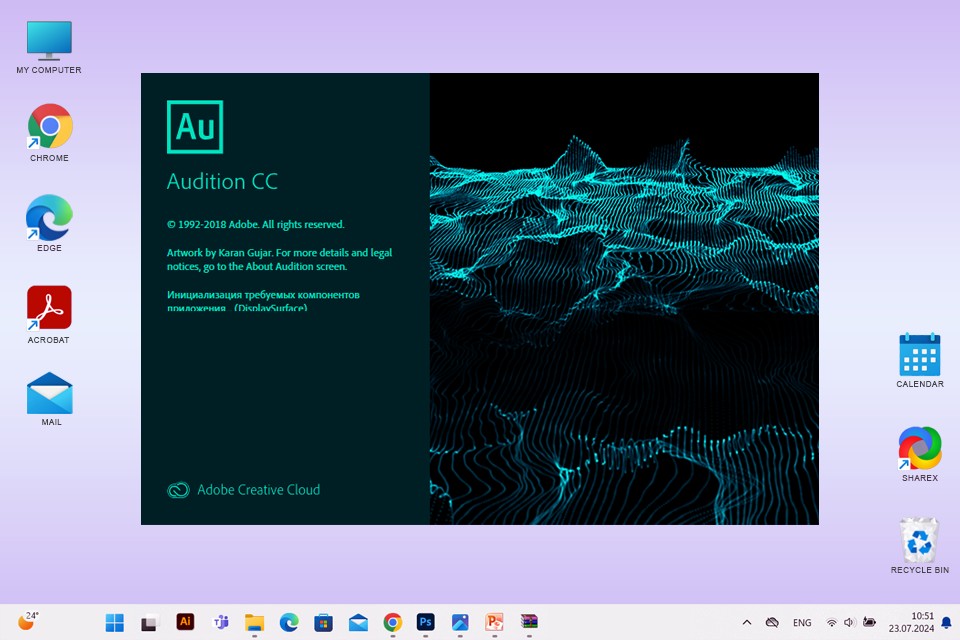Viewport: 960px width, 640px height.
Task: Open the volume control in system tray
Action: coord(849,622)
